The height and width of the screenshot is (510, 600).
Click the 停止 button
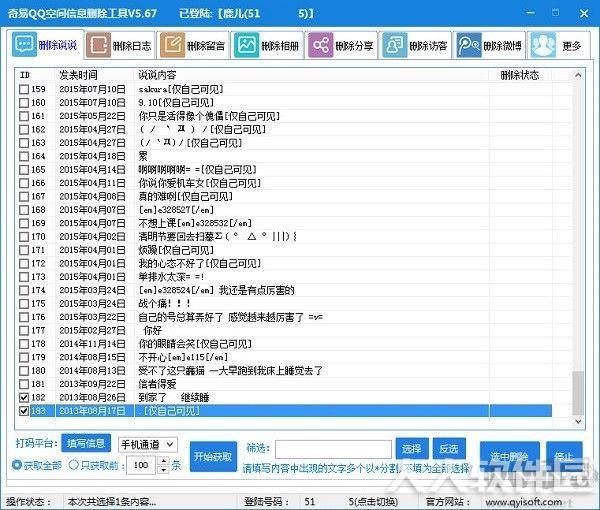click(x=564, y=456)
